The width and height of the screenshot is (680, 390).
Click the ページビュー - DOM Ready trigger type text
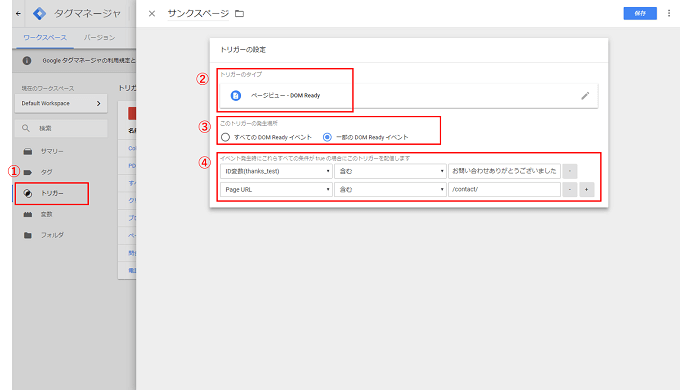pos(285,95)
